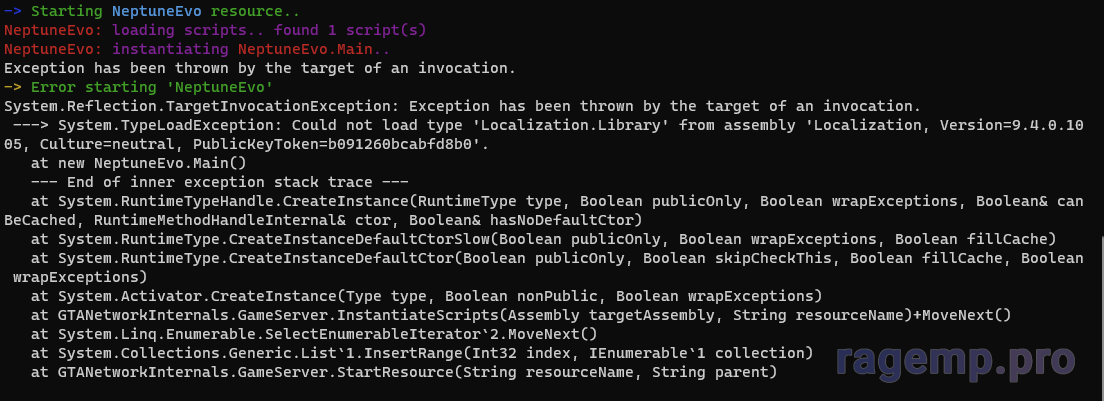
Task: Click the ragemp.pro watermark
Action: click(954, 360)
